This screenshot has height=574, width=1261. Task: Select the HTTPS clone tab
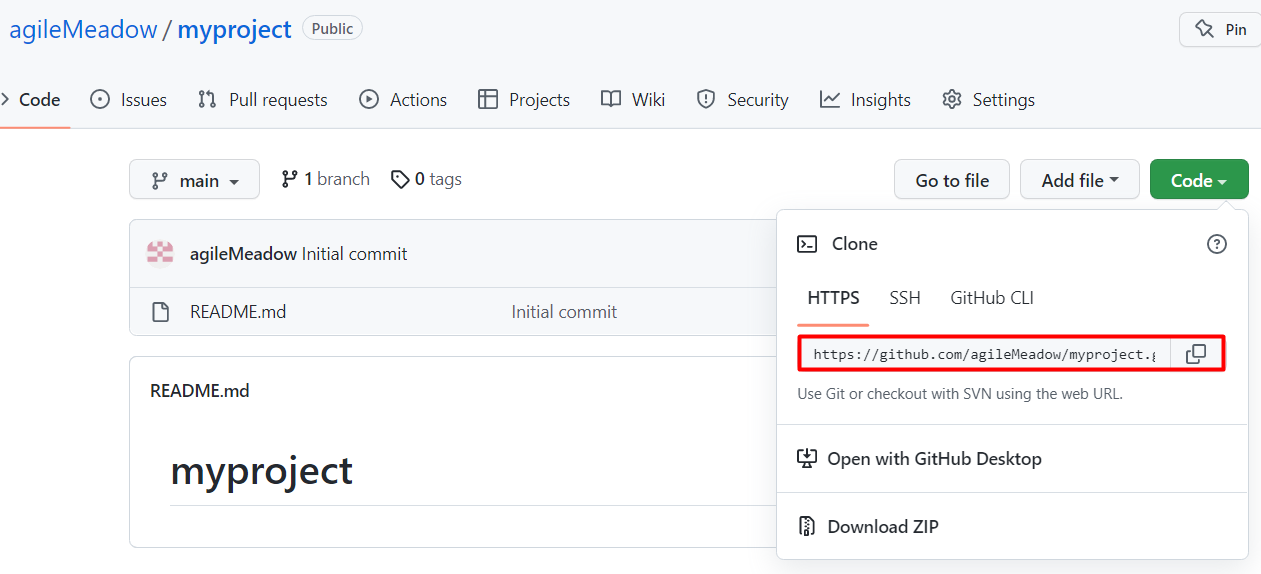(x=833, y=298)
